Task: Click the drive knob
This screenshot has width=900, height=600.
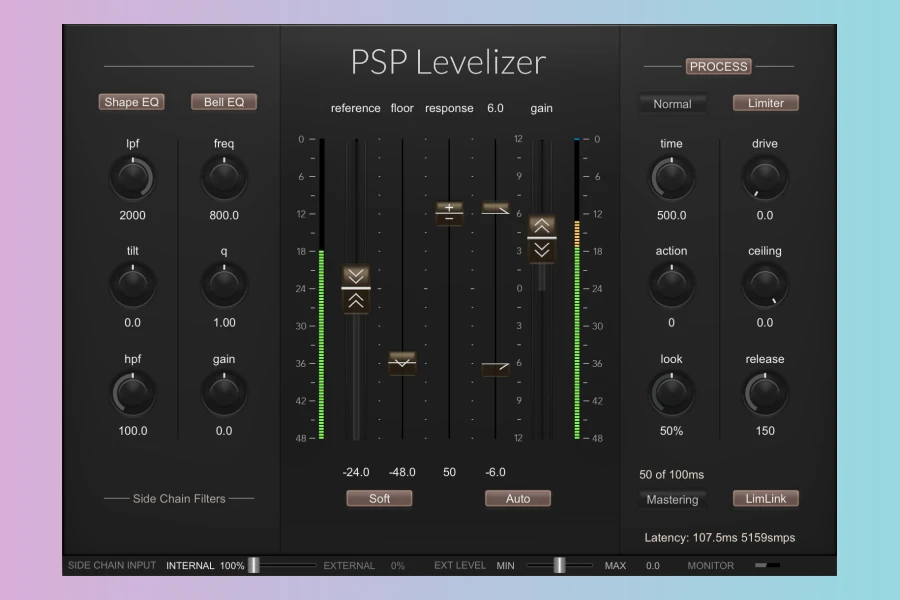Action: click(765, 177)
